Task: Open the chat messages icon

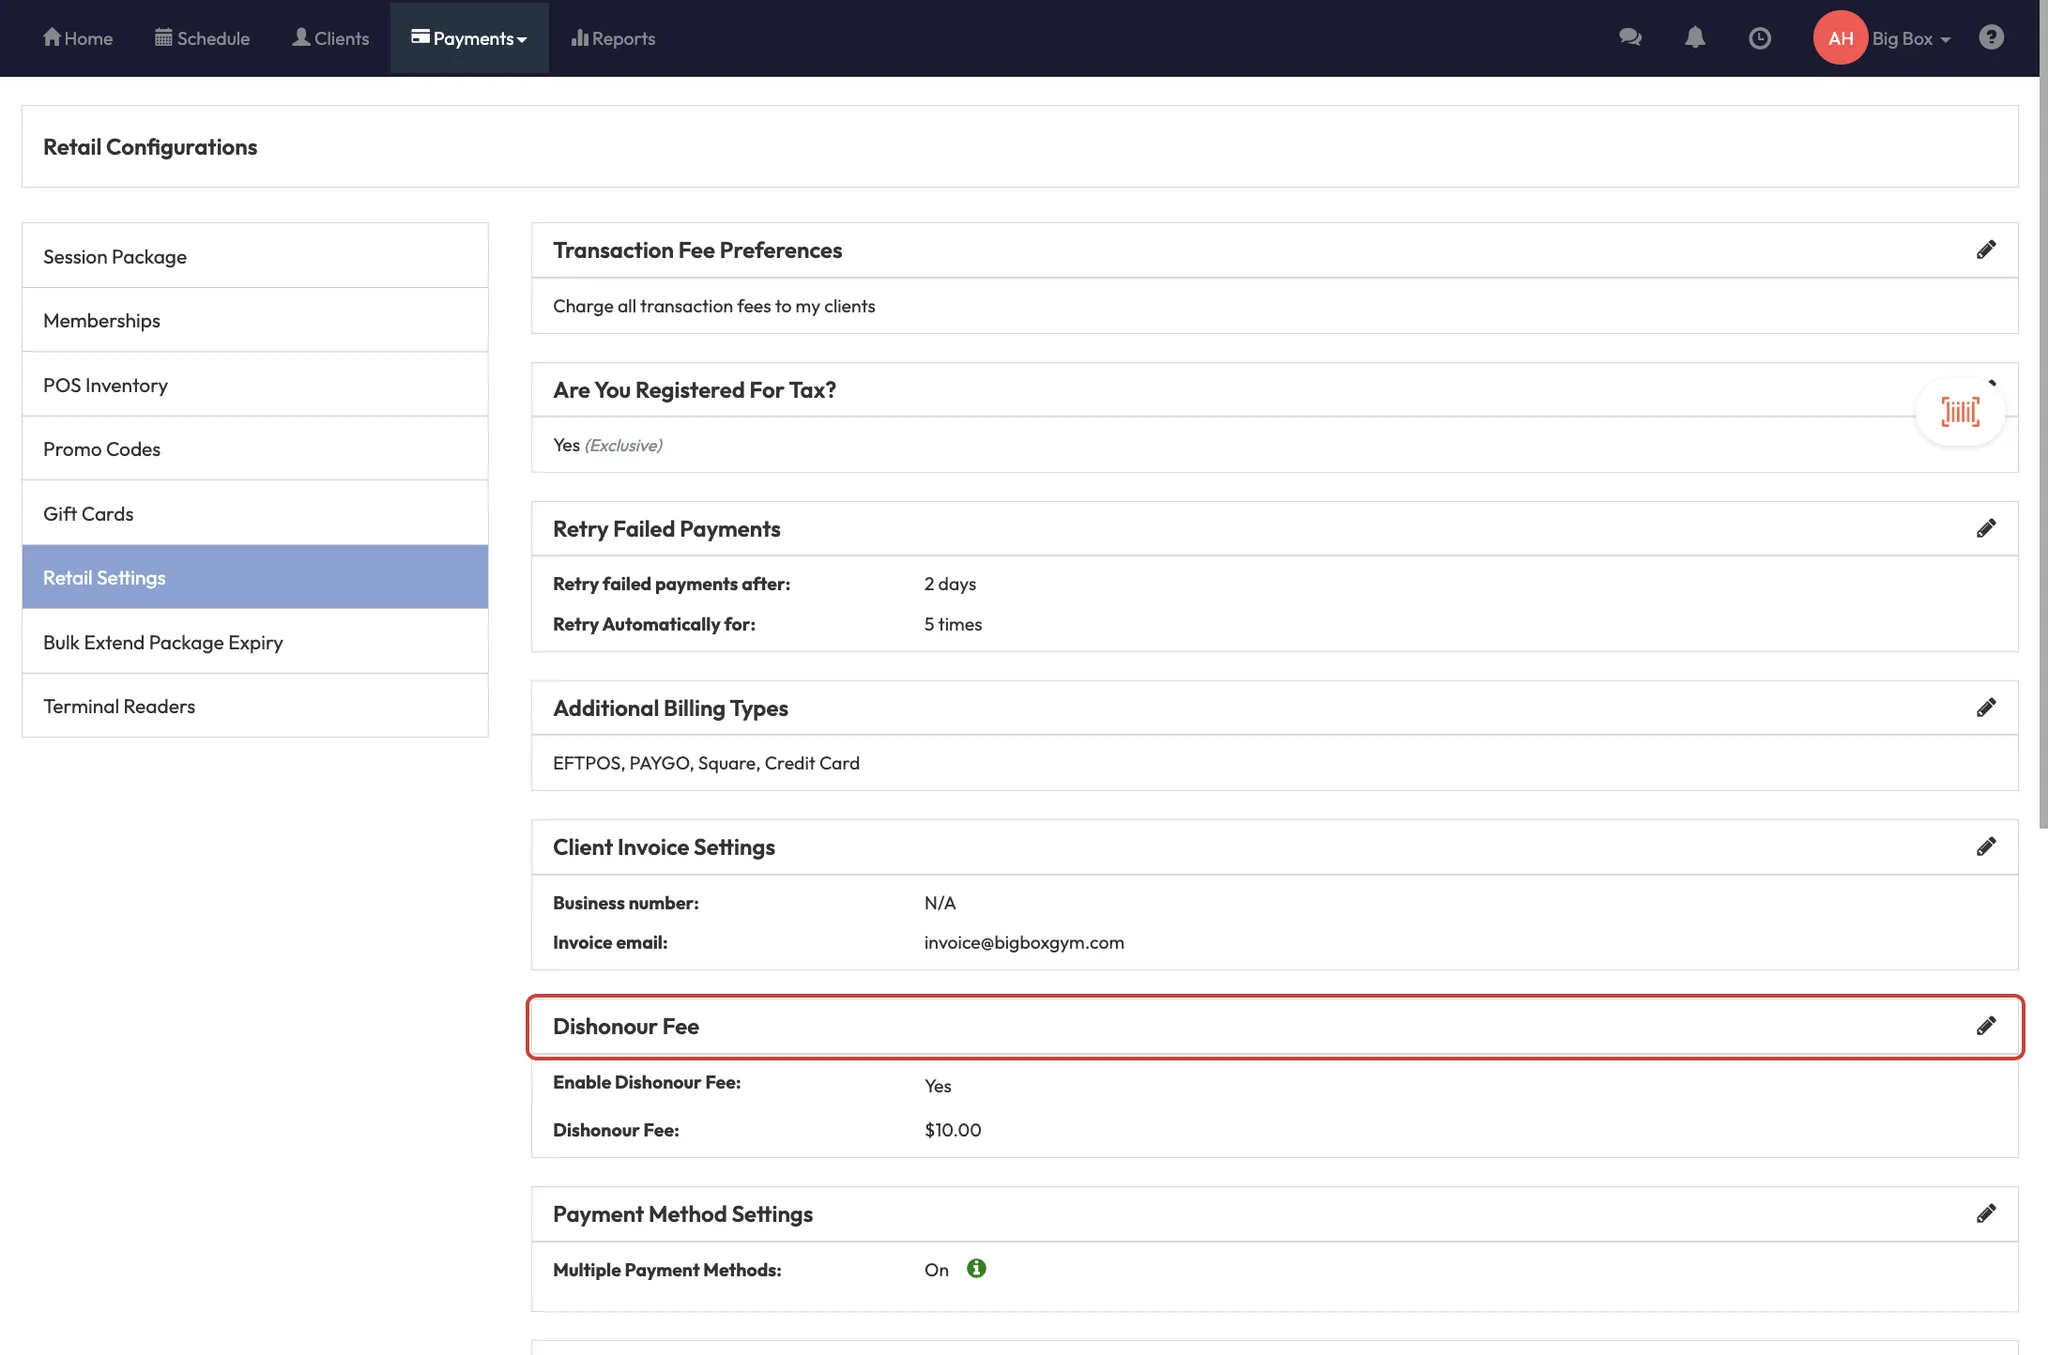Action: tap(1630, 38)
